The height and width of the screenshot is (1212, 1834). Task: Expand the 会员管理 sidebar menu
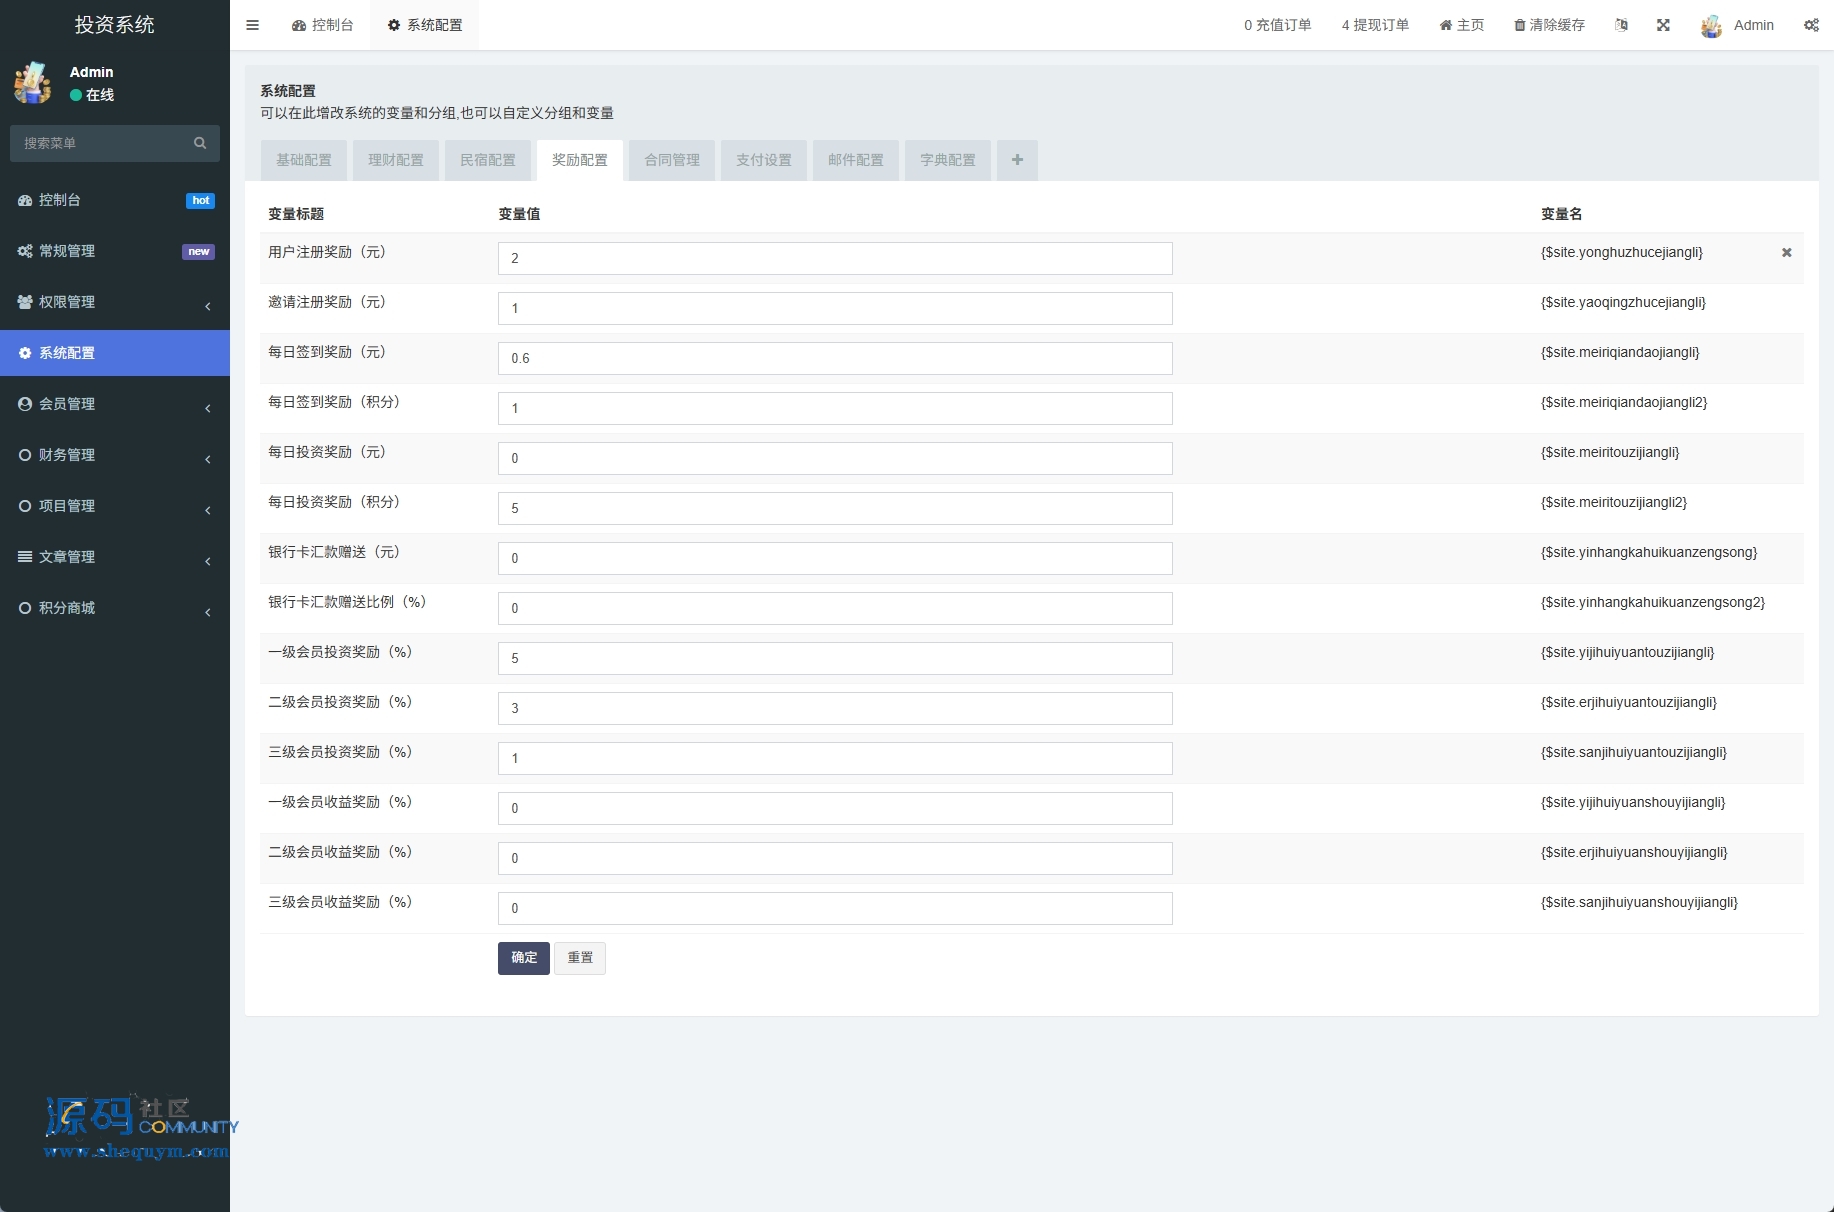pyautogui.click(x=115, y=404)
